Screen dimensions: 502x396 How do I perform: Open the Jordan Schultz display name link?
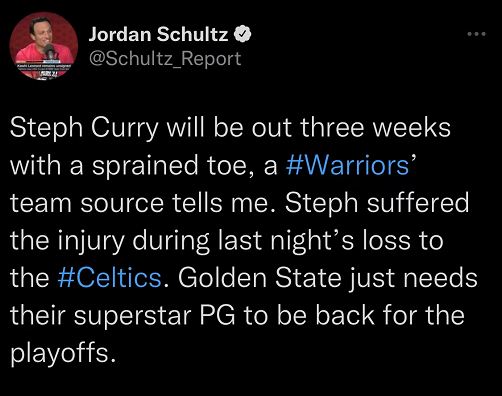(158, 34)
